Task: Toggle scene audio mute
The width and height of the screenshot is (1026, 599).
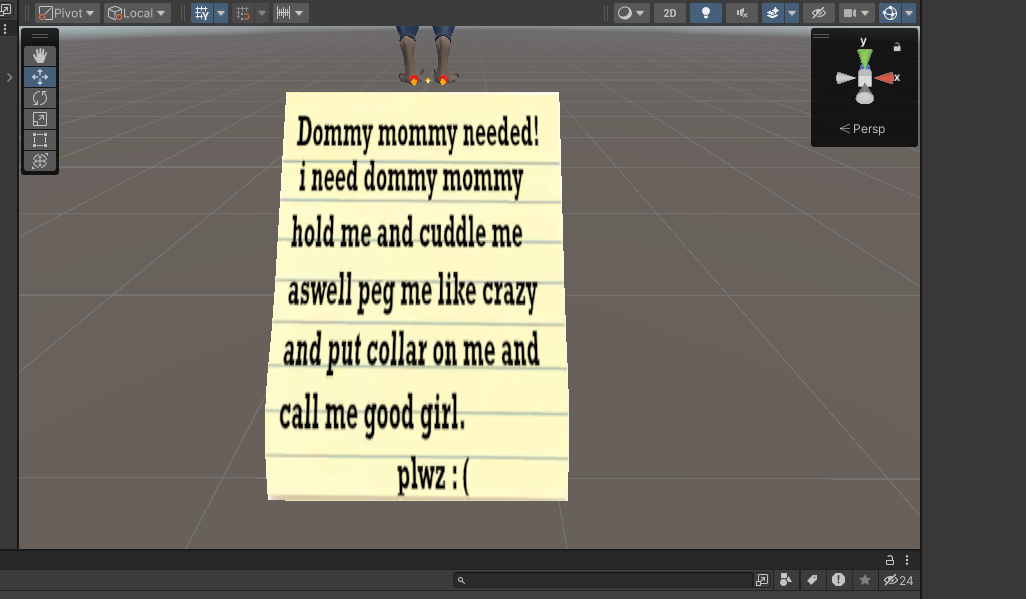Action: click(x=742, y=13)
